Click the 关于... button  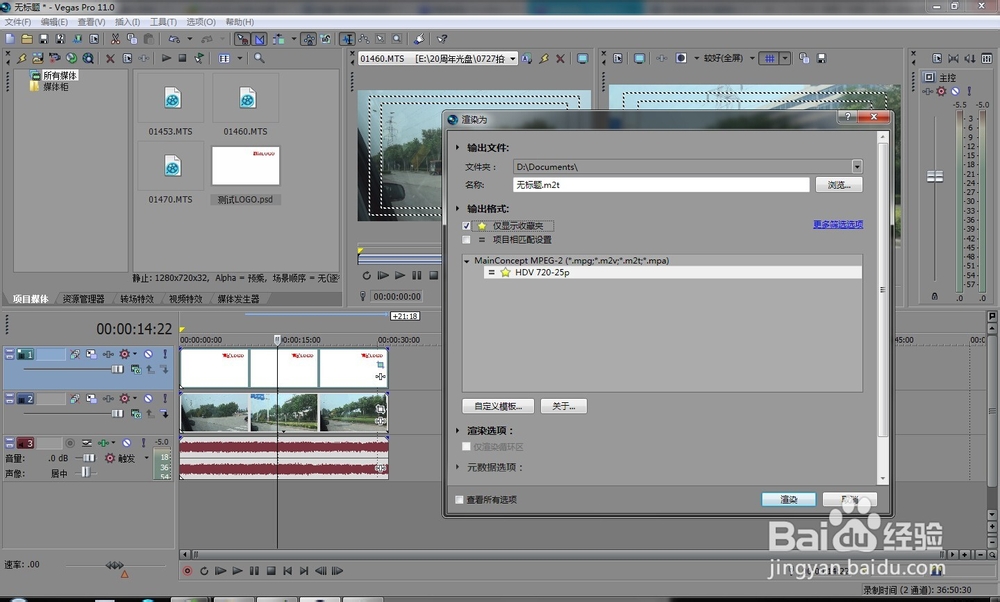pos(564,406)
